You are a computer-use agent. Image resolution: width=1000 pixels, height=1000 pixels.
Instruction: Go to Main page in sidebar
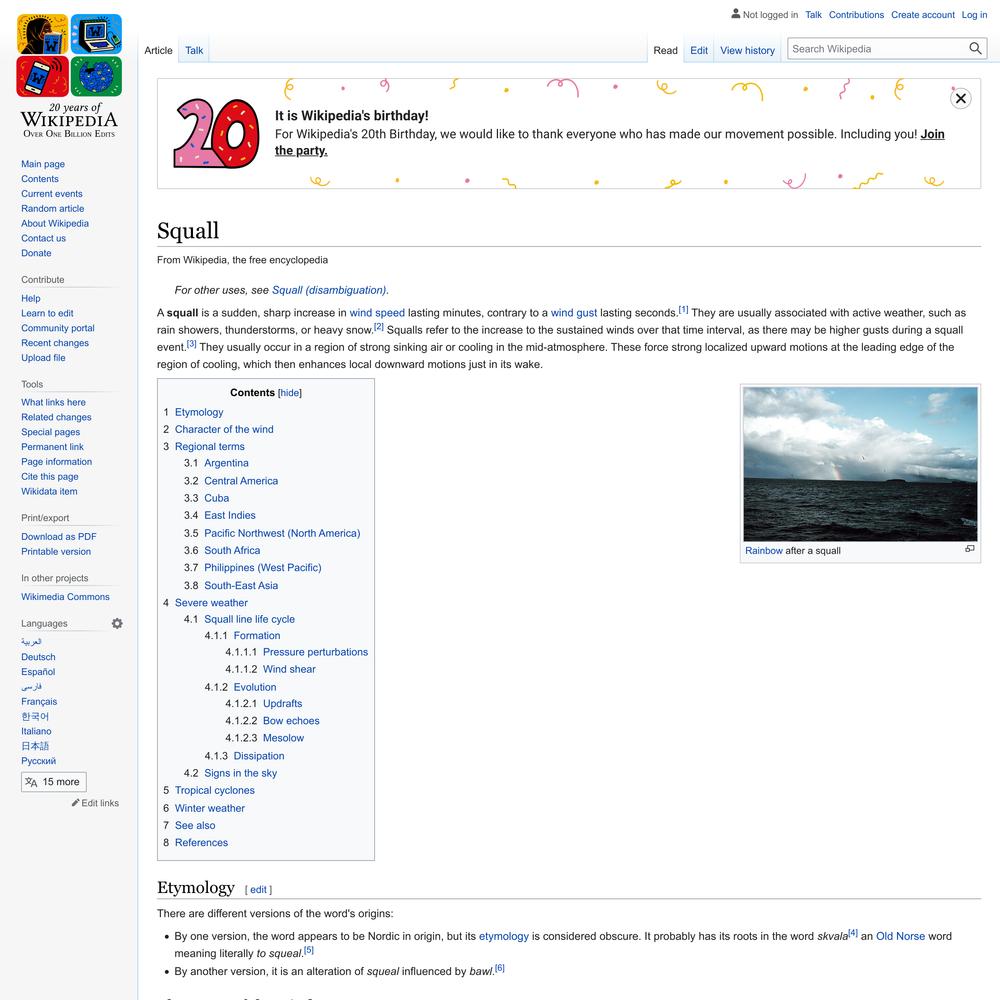click(43, 164)
